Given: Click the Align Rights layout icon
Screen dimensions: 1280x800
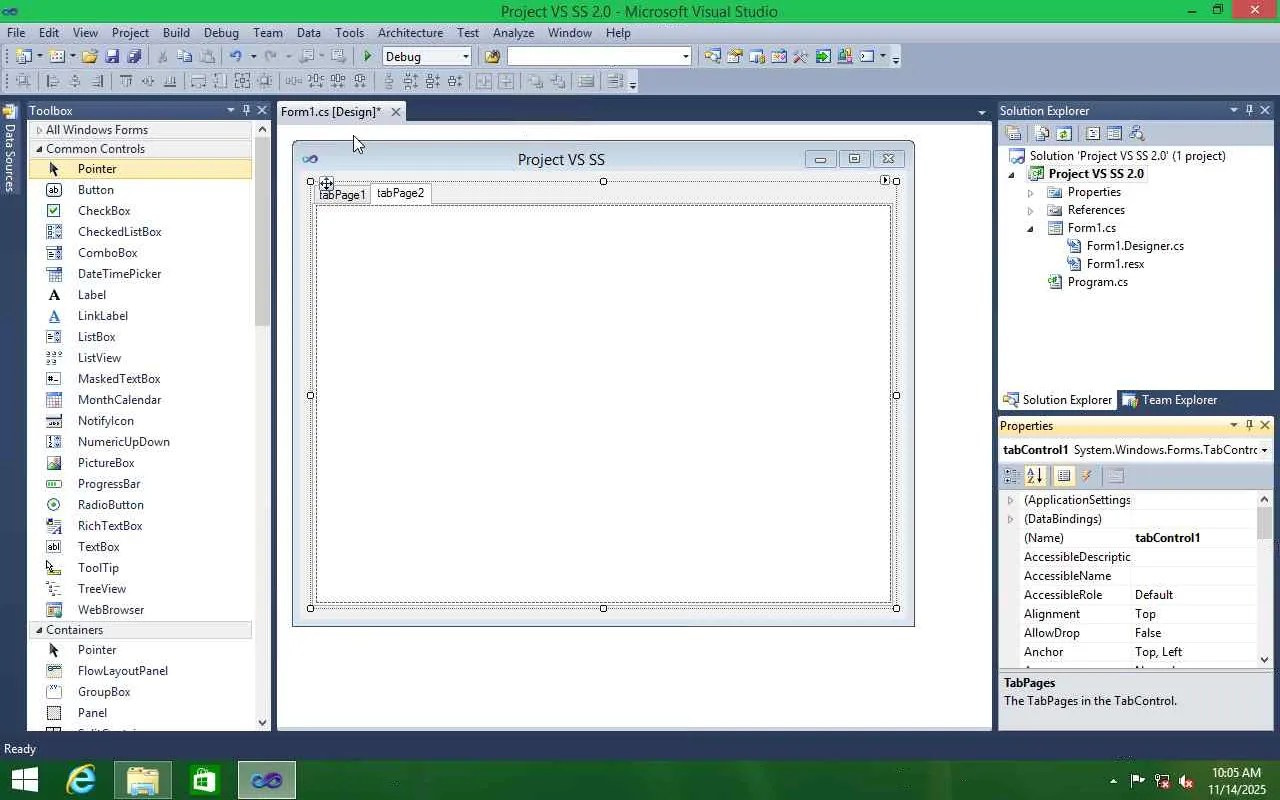Looking at the screenshot, I should (97, 82).
